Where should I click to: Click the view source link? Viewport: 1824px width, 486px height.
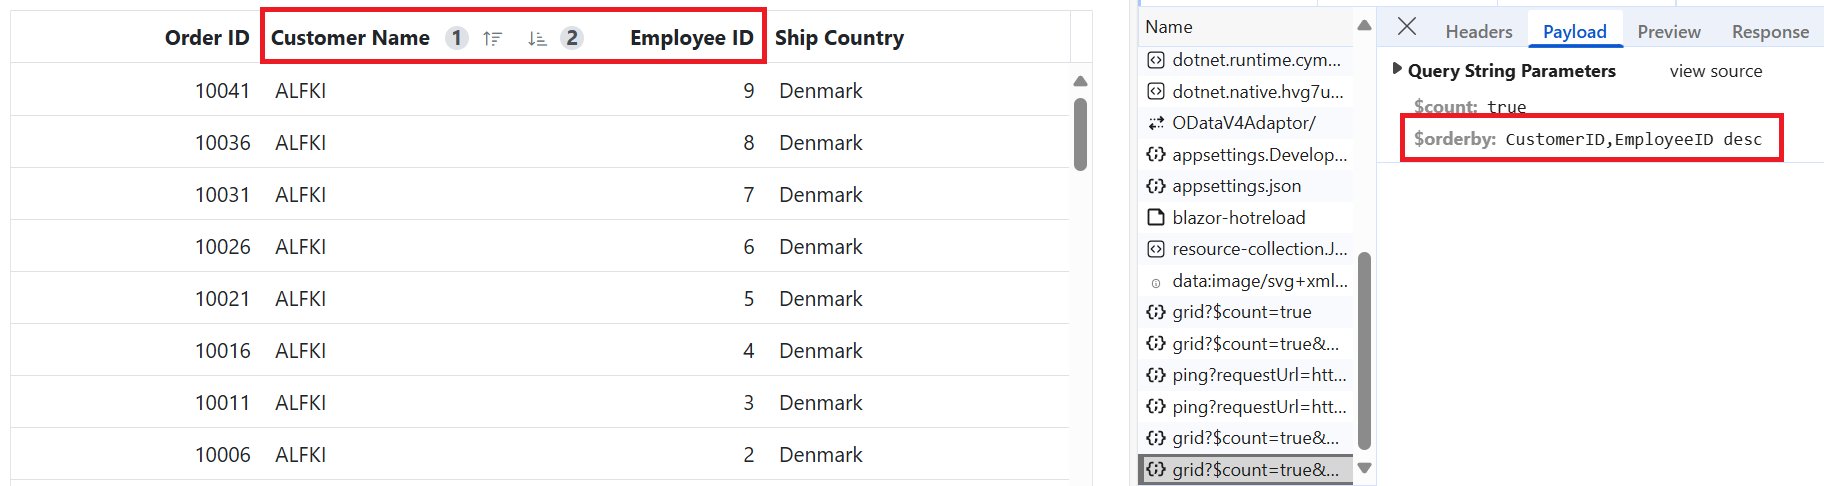(1716, 71)
